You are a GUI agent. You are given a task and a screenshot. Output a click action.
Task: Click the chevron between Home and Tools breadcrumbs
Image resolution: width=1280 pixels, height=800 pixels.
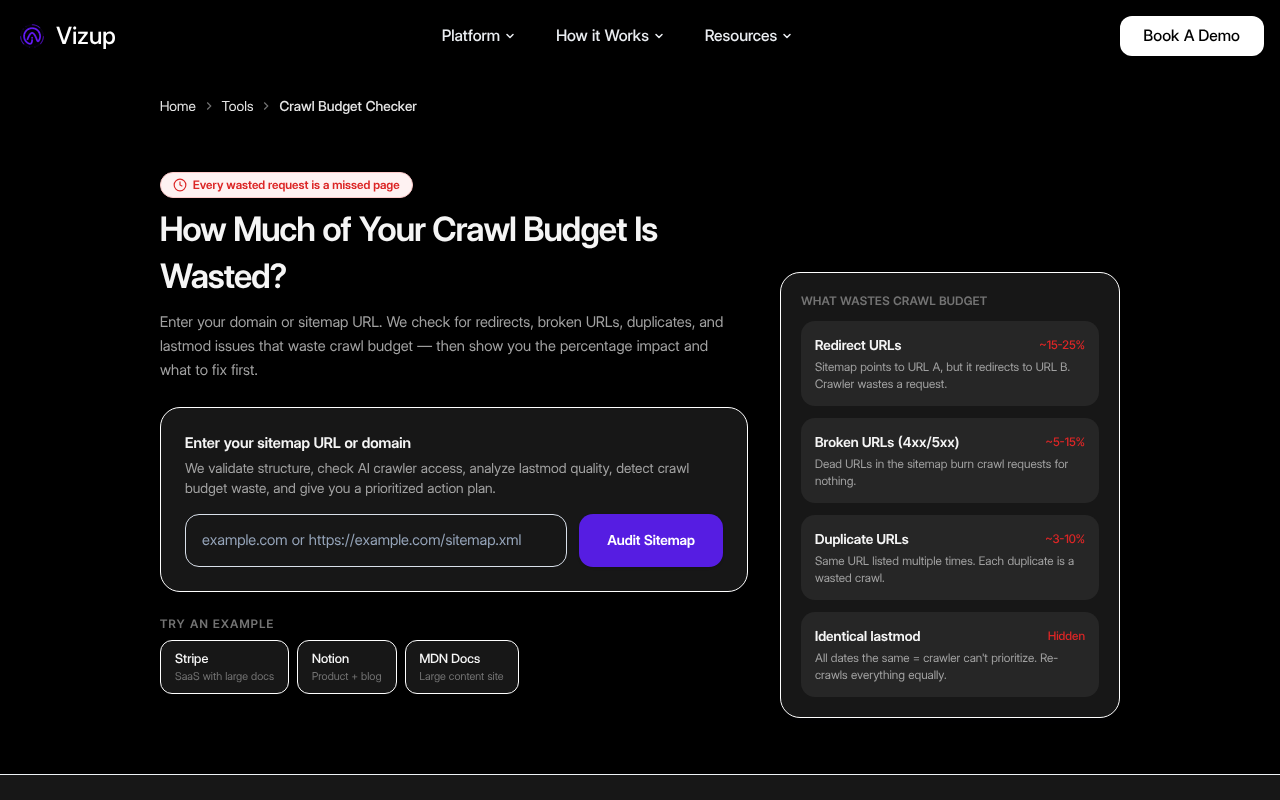[x=208, y=106]
